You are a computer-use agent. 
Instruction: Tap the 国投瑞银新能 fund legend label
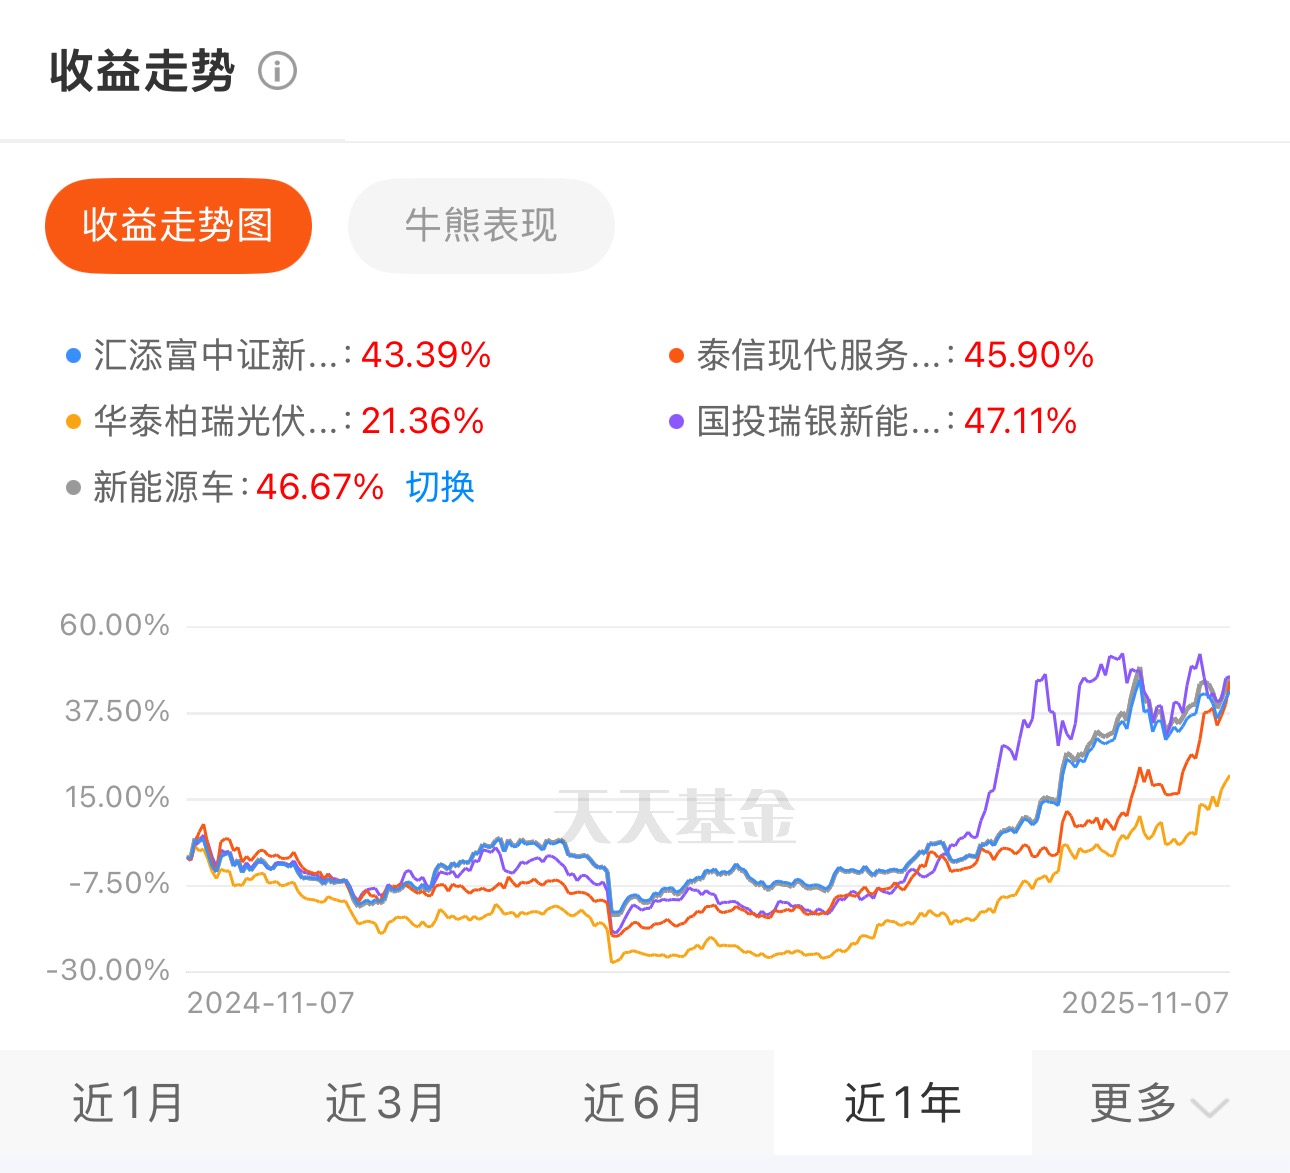coord(818,422)
